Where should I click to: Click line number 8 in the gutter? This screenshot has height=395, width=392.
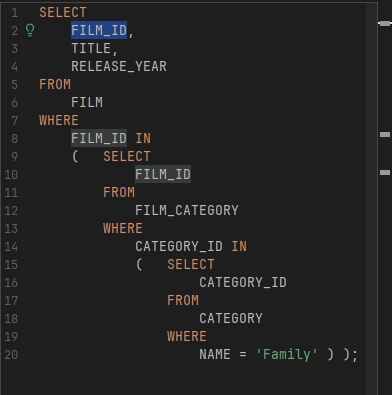click(14, 138)
